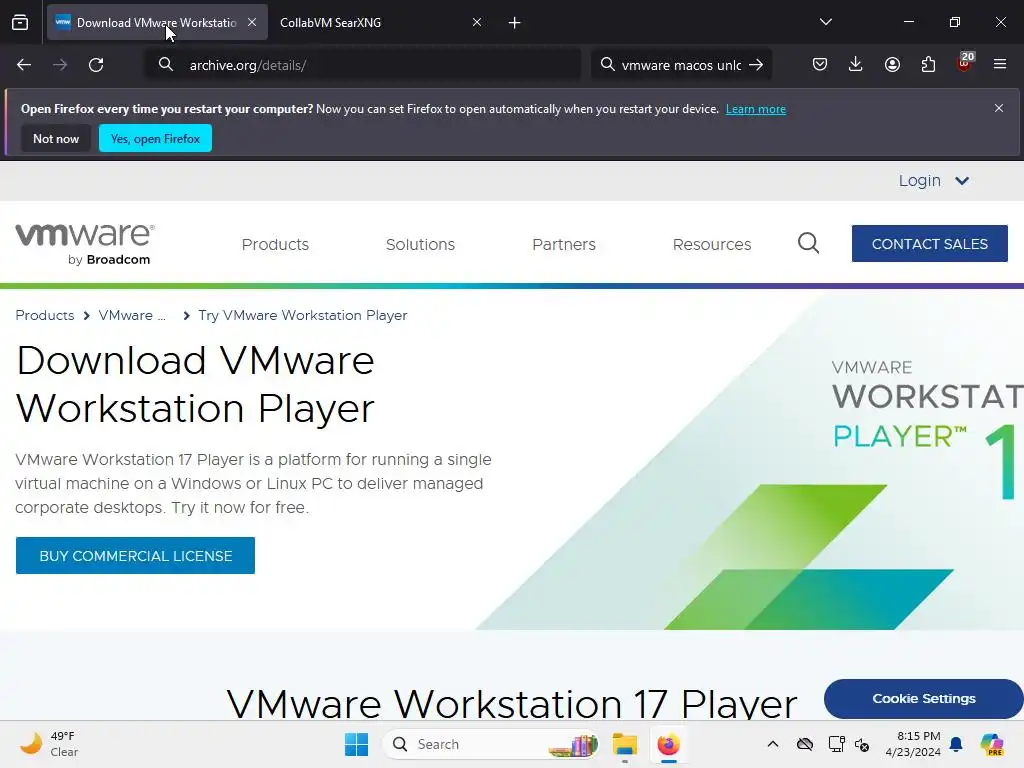Open the Resources menu
Image resolution: width=1024 pixels, height=768 pixels.
click(712, 244)
